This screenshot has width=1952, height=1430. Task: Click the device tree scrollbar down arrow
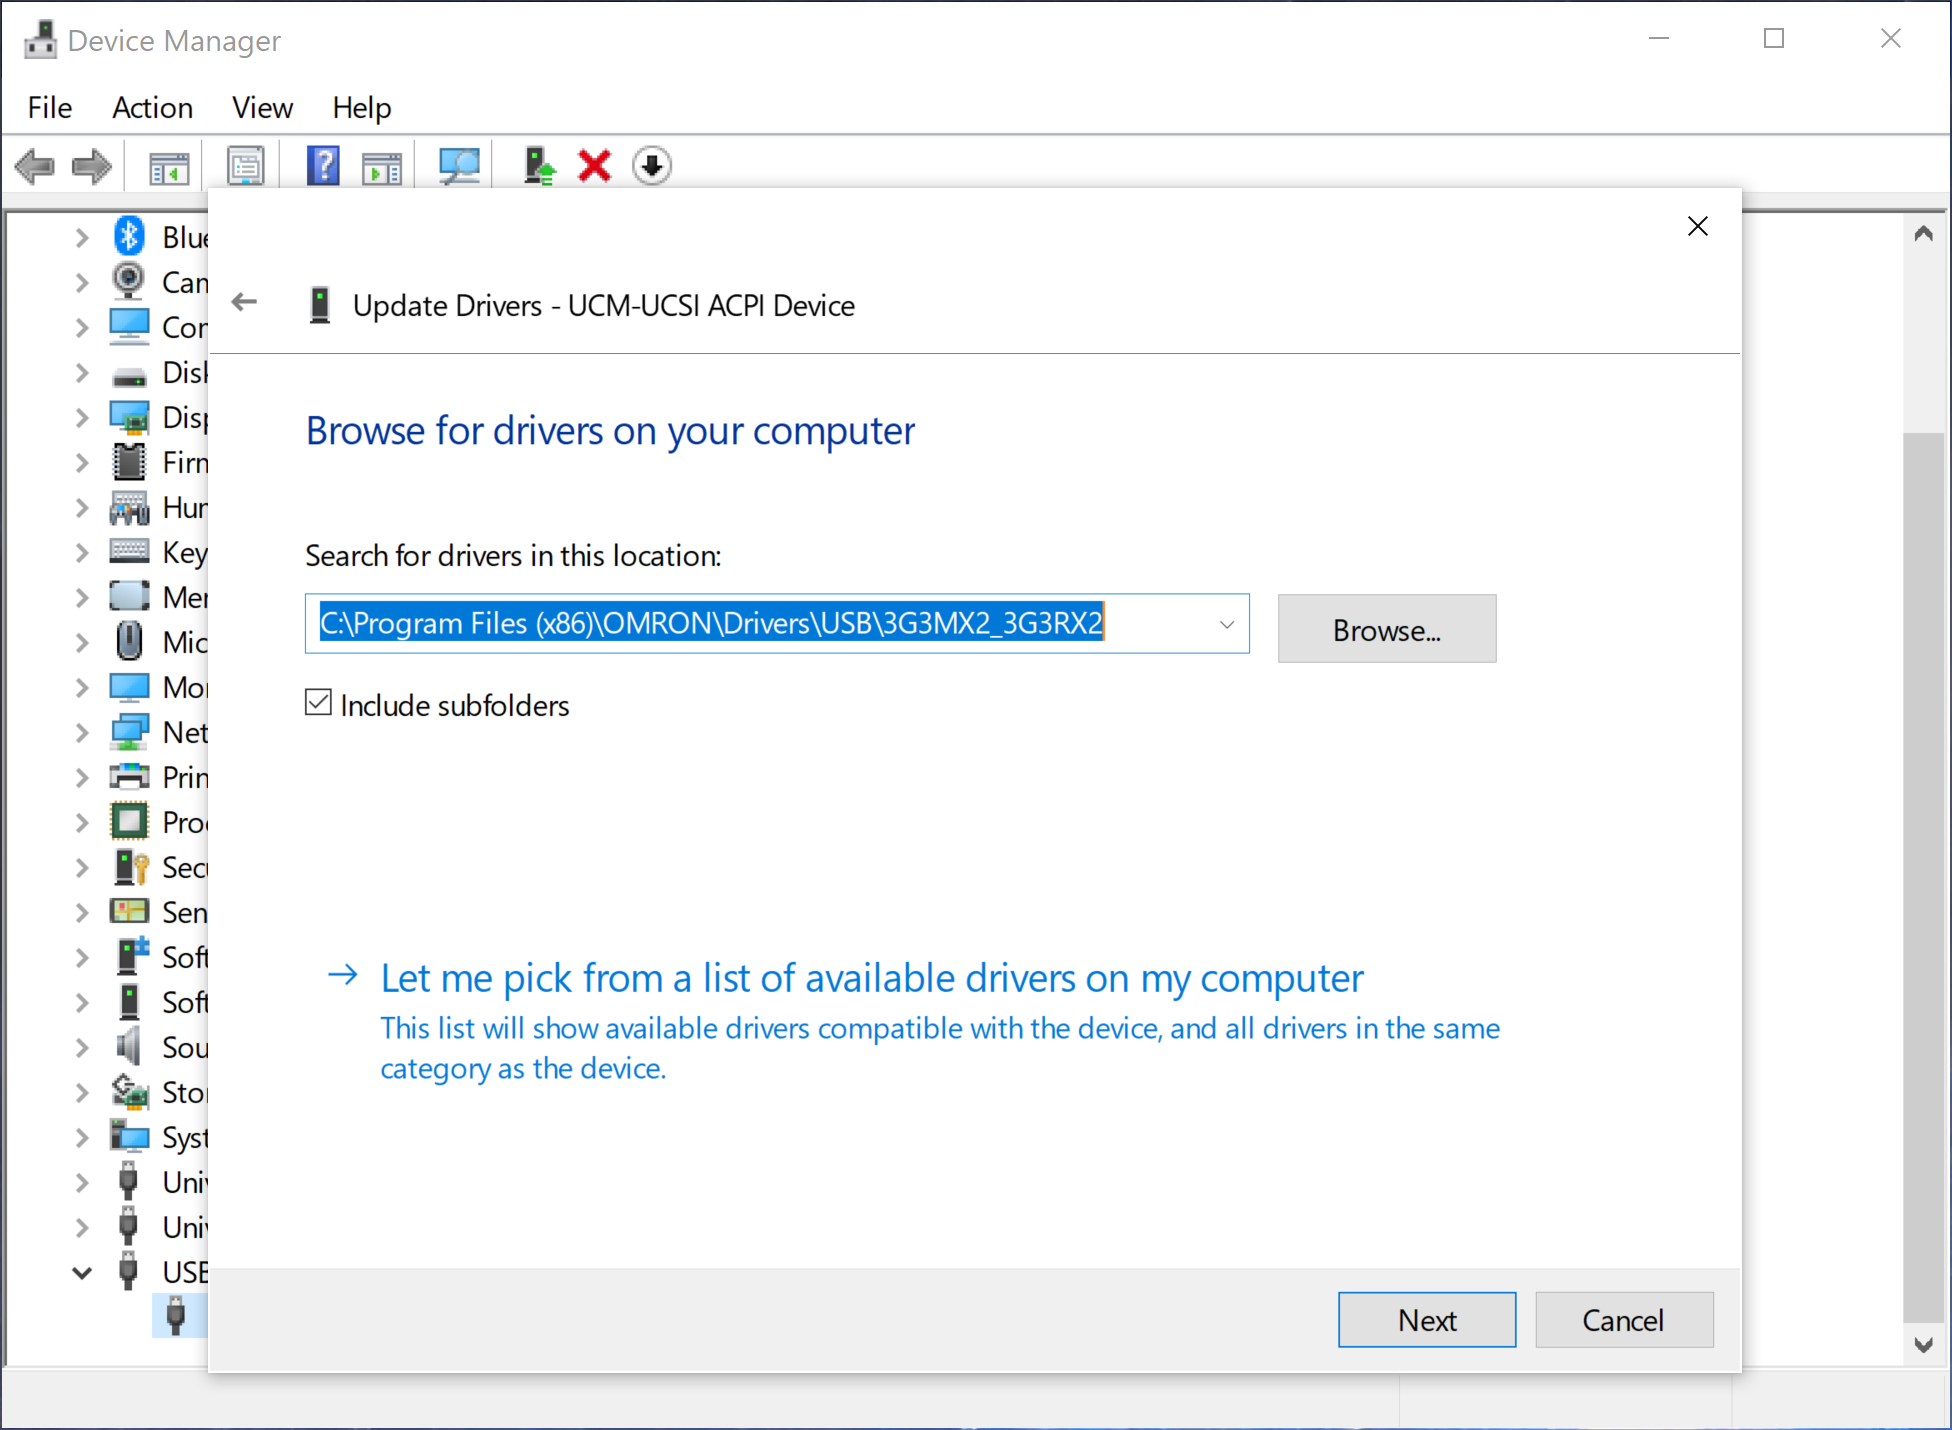tap(1923, 1345)
